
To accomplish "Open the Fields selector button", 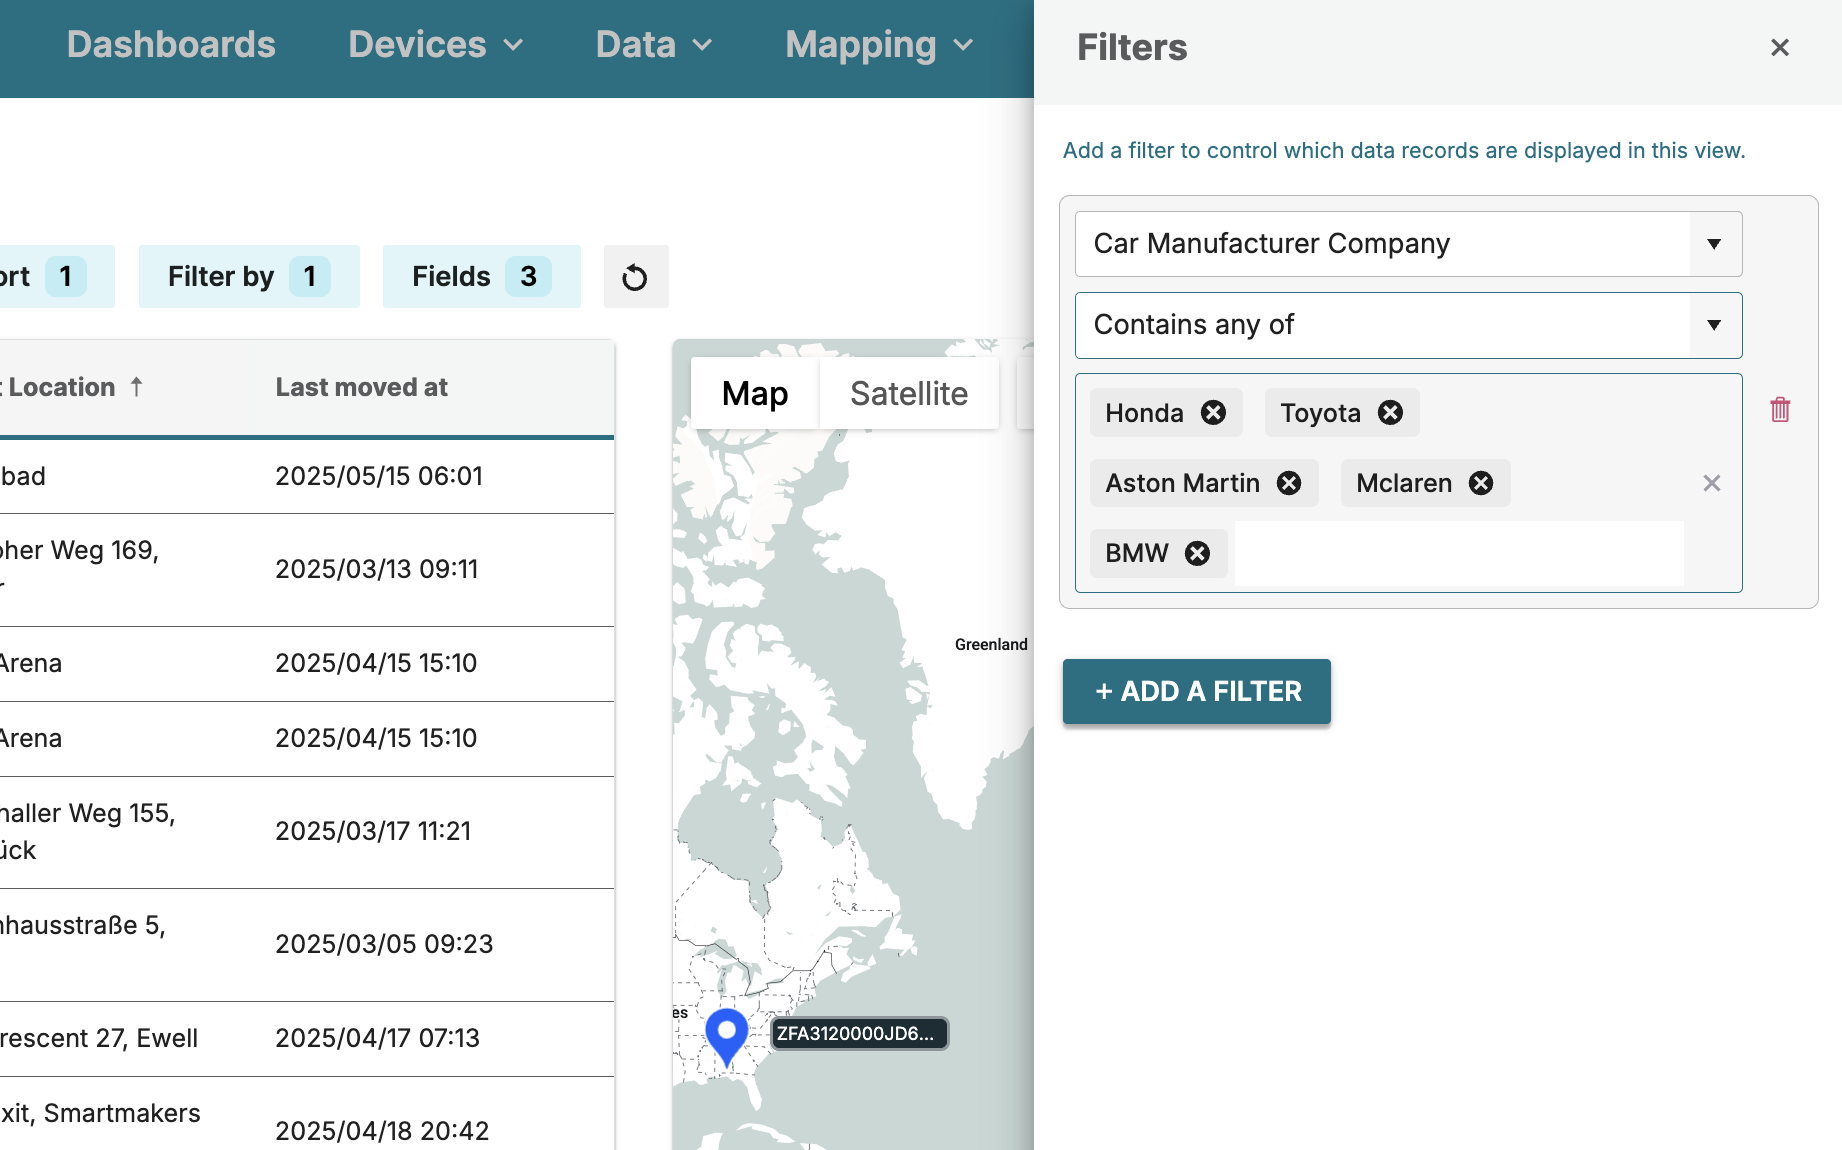I will 481,277.
